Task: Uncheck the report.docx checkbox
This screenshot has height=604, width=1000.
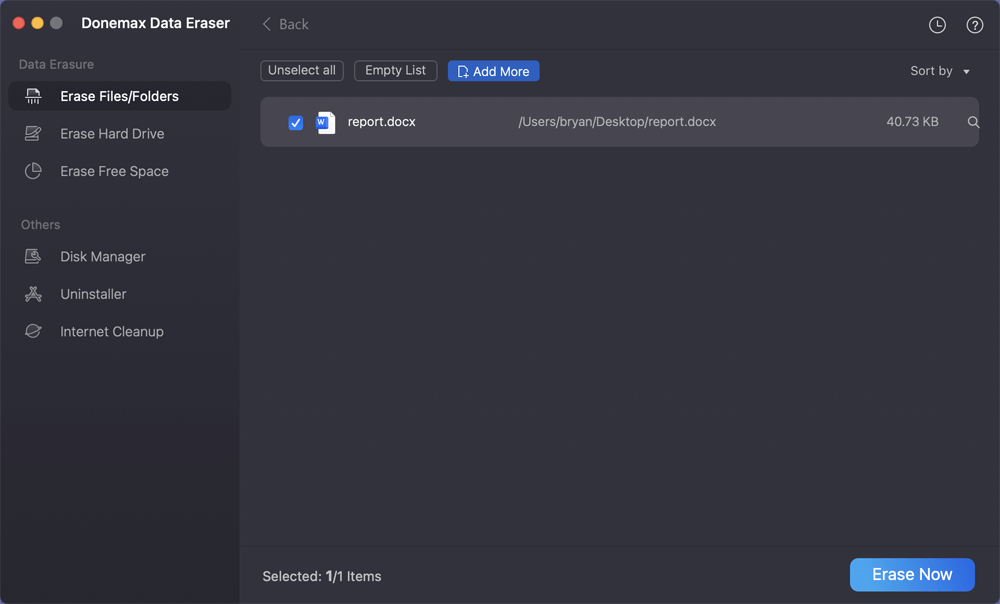Action: (295, 121)
